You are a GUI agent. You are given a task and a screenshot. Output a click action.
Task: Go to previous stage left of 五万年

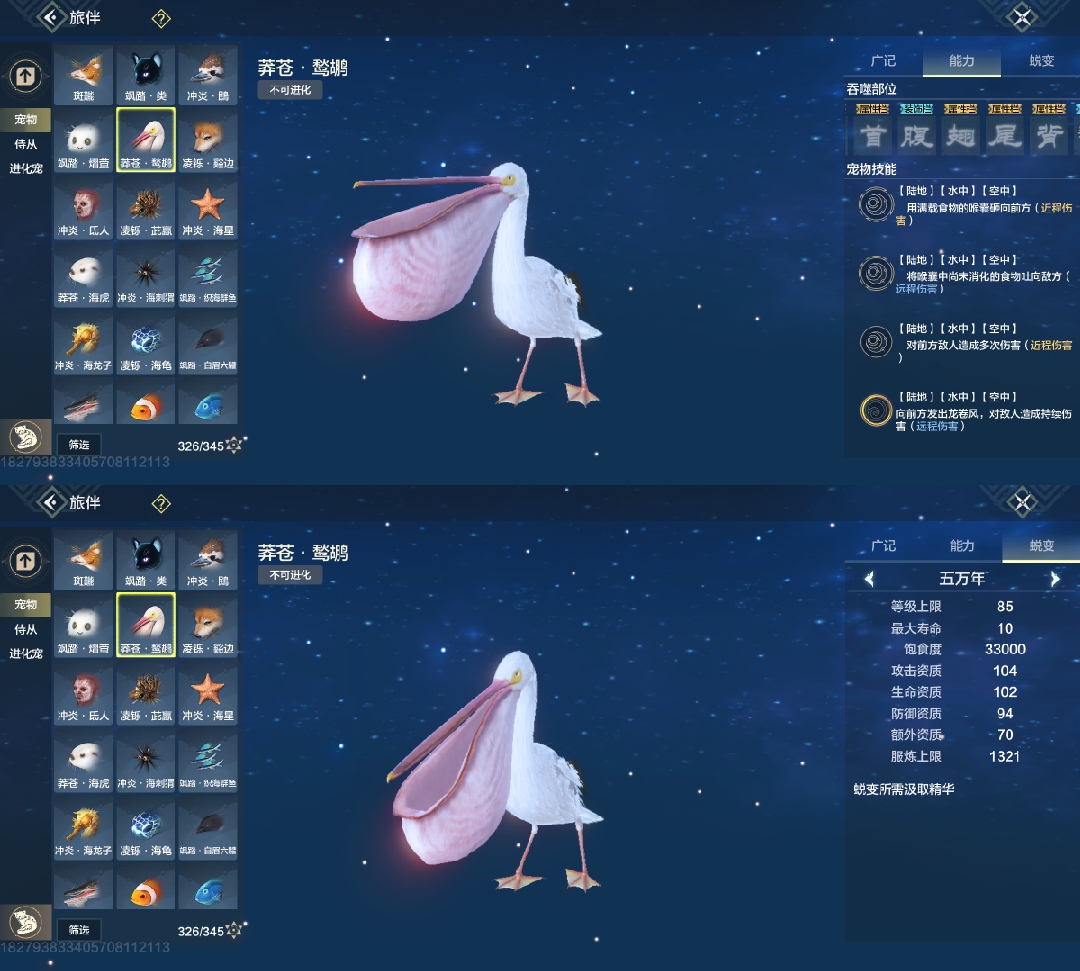coord(869,579)
